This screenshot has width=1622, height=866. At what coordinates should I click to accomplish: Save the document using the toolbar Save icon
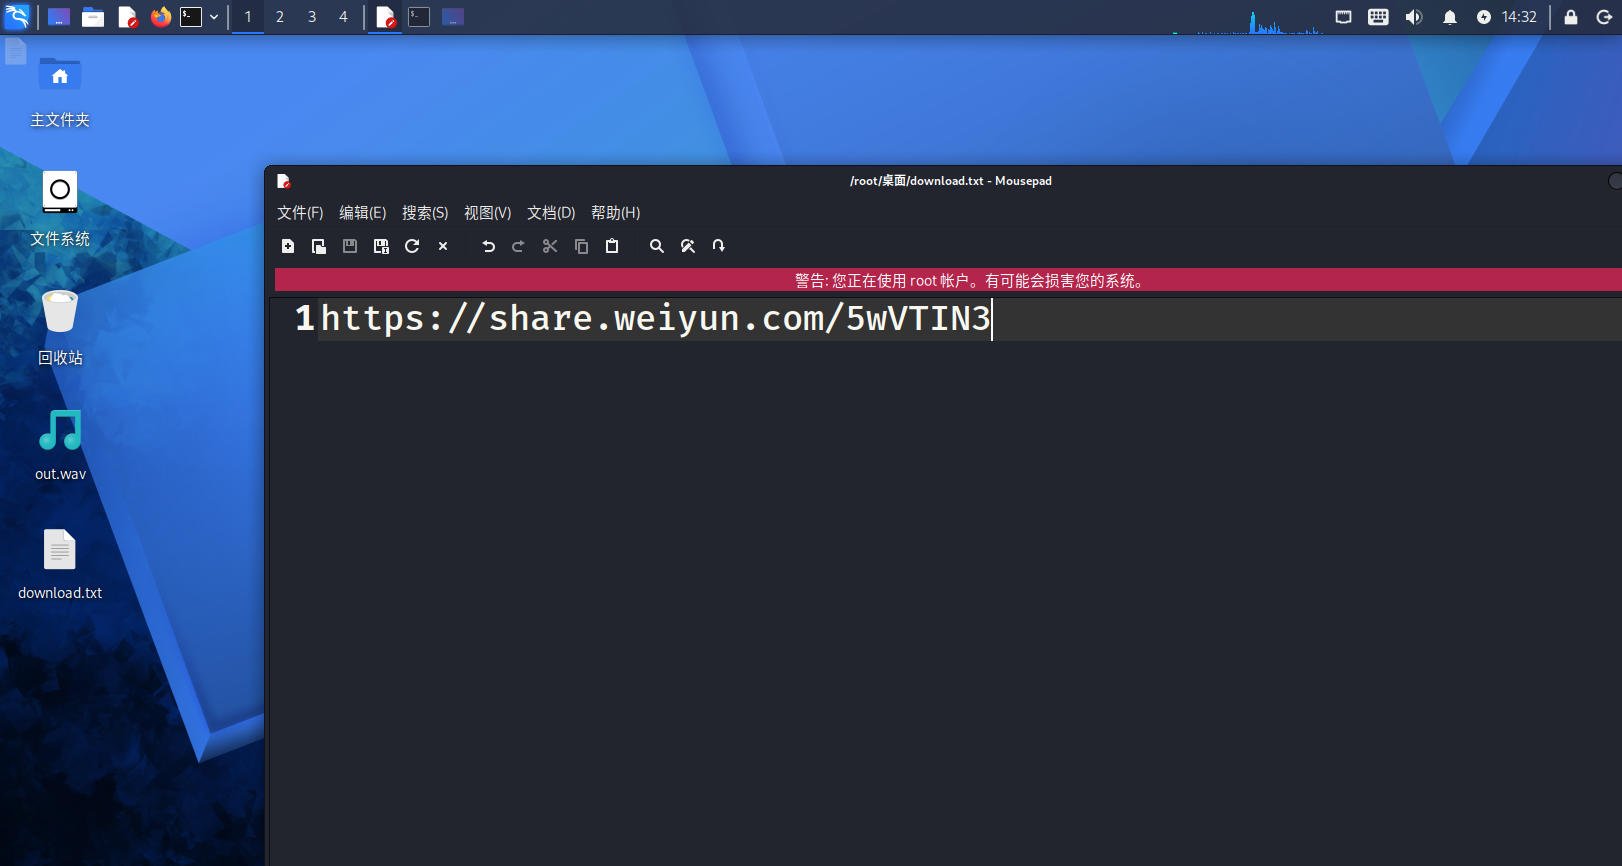[350, 246]
